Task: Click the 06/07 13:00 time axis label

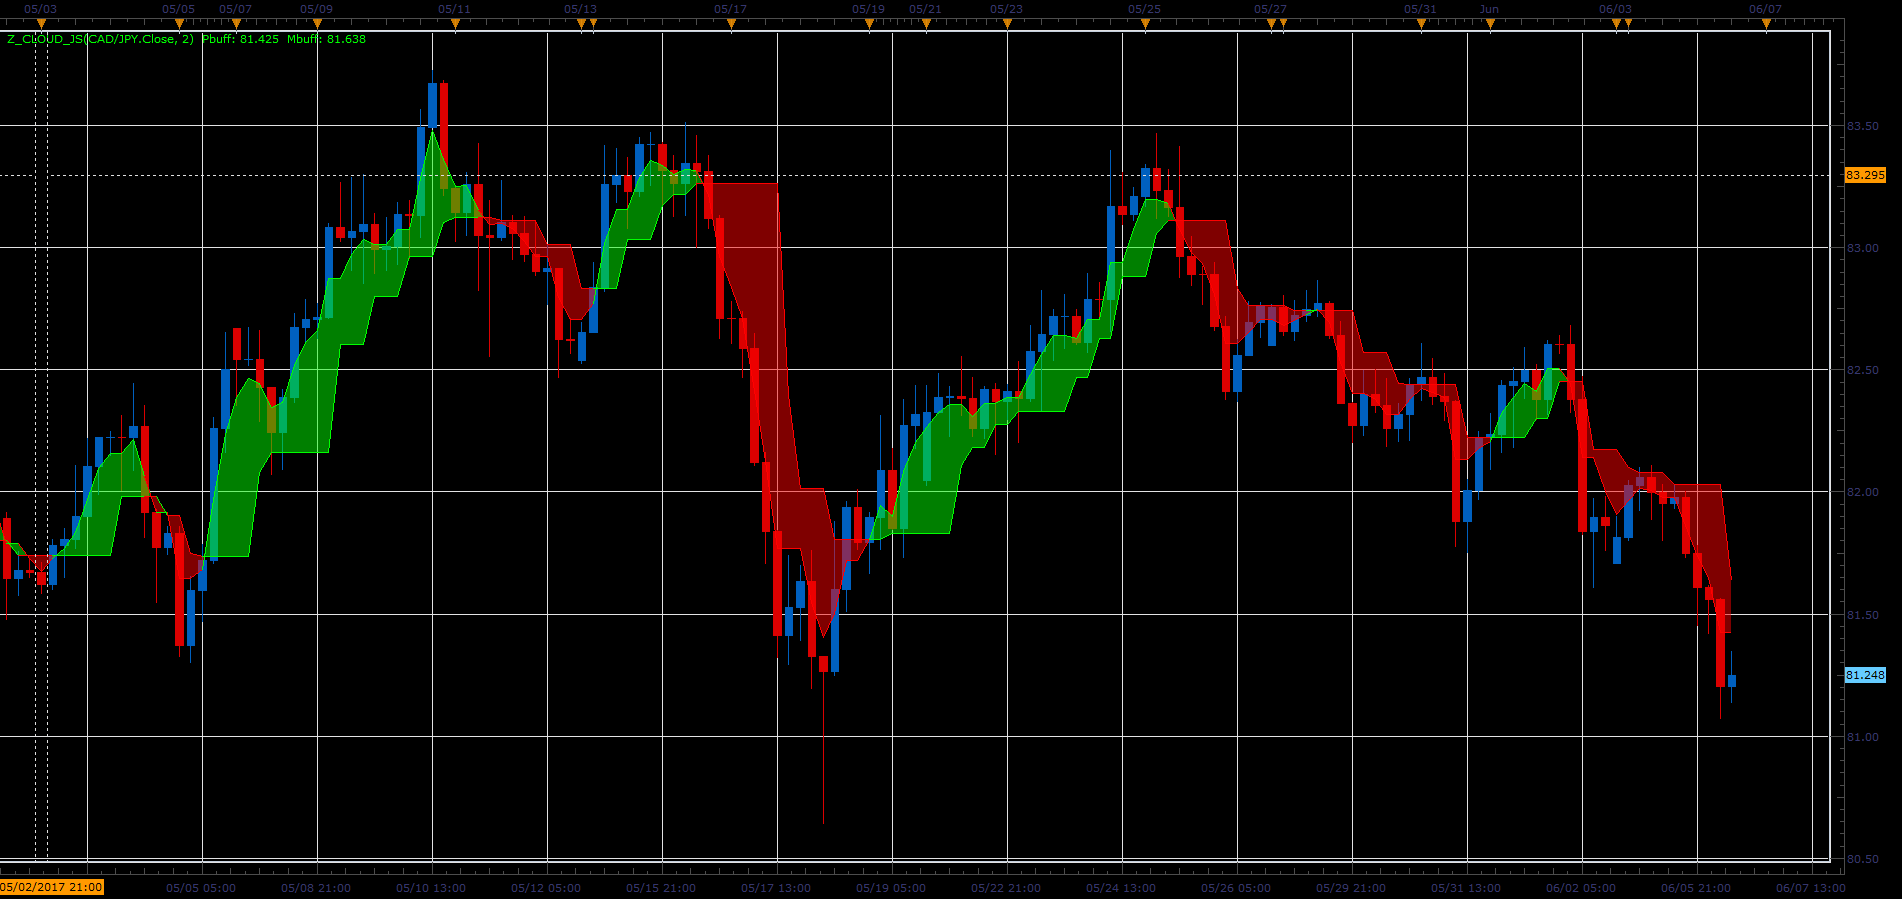Action: (x=1811, y=888)
